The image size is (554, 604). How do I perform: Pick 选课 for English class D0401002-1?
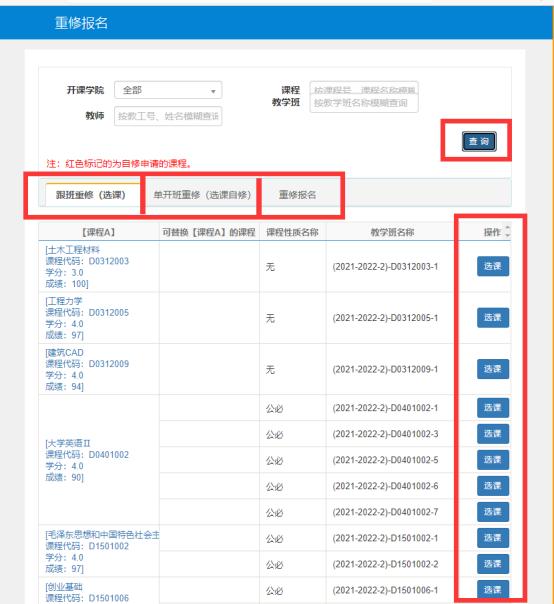point(493,408)
